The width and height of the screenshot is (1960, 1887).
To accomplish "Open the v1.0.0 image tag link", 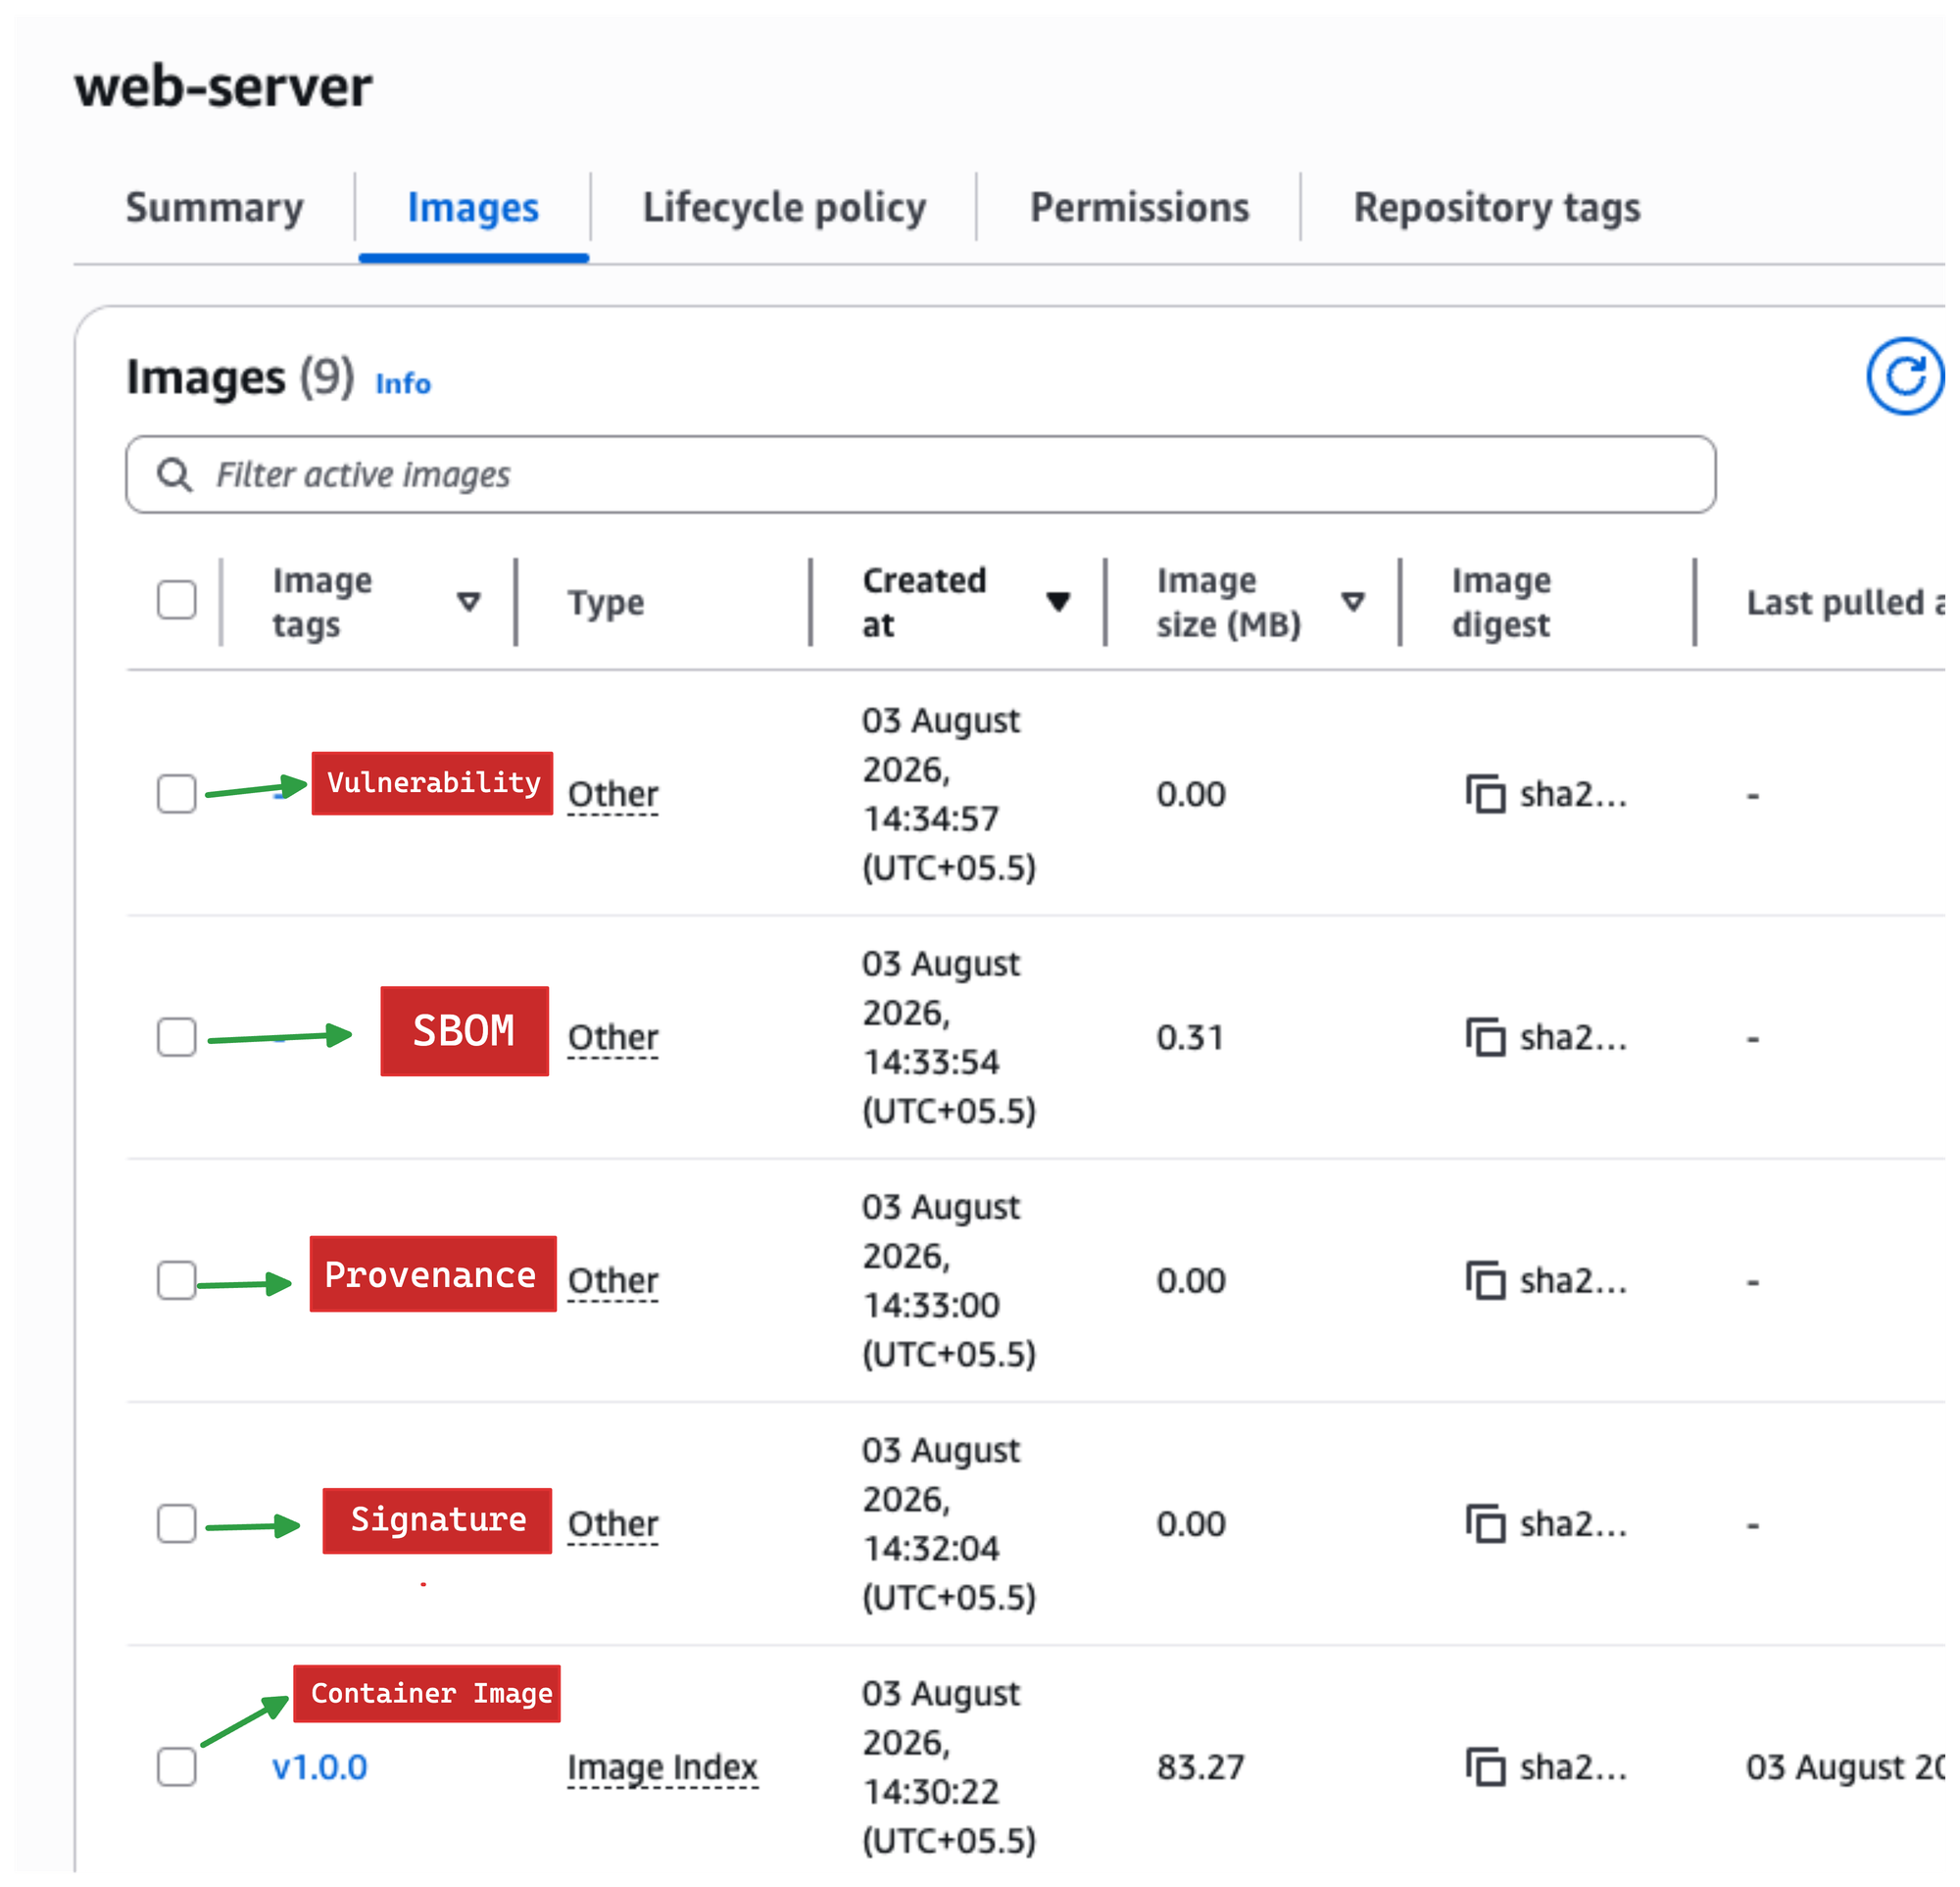I will point(319,1767).
